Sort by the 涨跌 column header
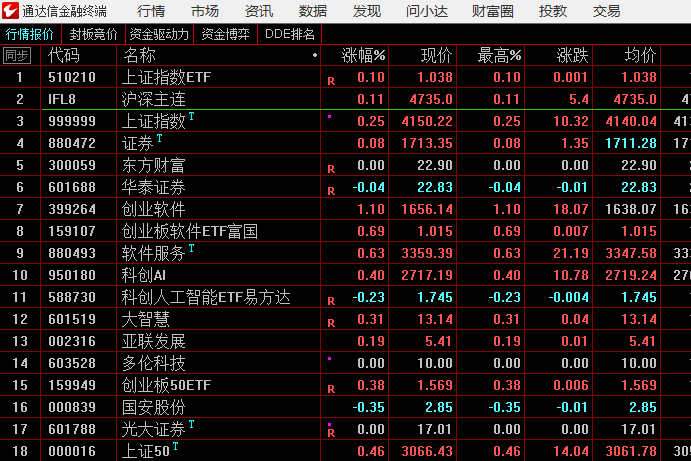The height and width of the screenshot is (461, 691). [572, 55]
